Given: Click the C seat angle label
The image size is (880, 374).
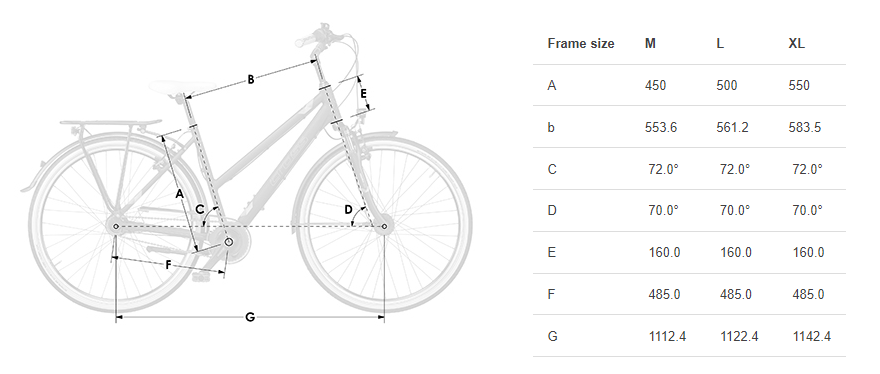Looking at the screenshot, I should (x=200, y=209).
